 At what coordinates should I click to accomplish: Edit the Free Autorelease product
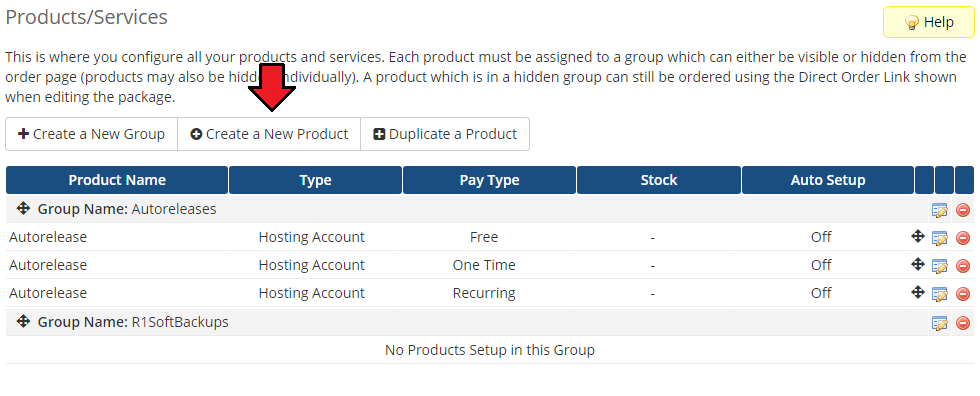pyautogui.click(x=939, y=238)
